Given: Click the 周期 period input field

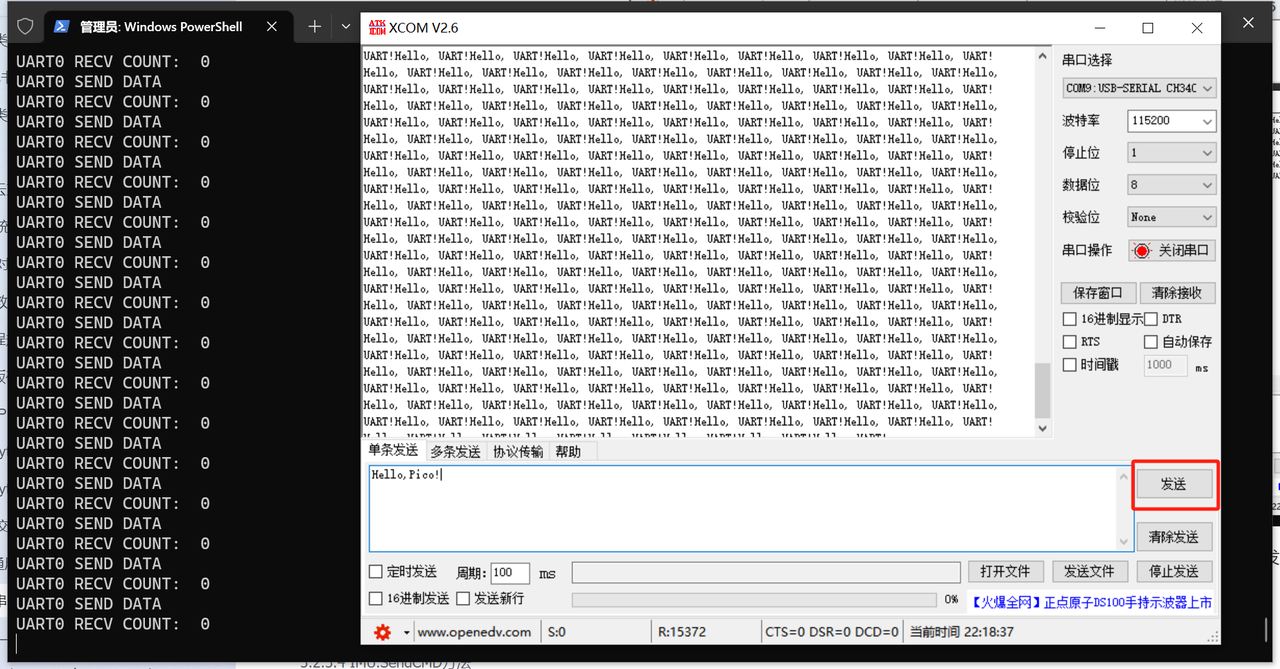Looking at the screenshot, I should pos(509,573).
